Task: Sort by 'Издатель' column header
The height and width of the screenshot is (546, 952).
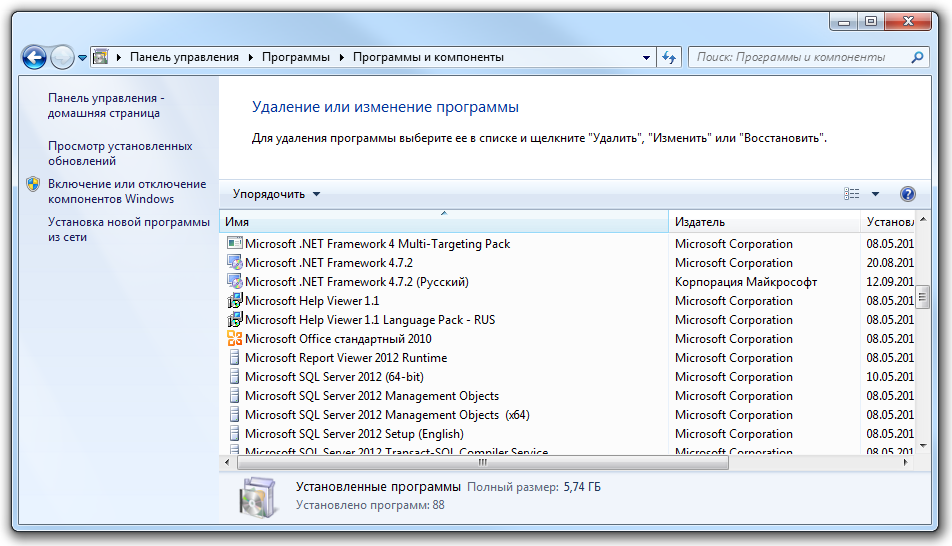Action: [764, 222]
